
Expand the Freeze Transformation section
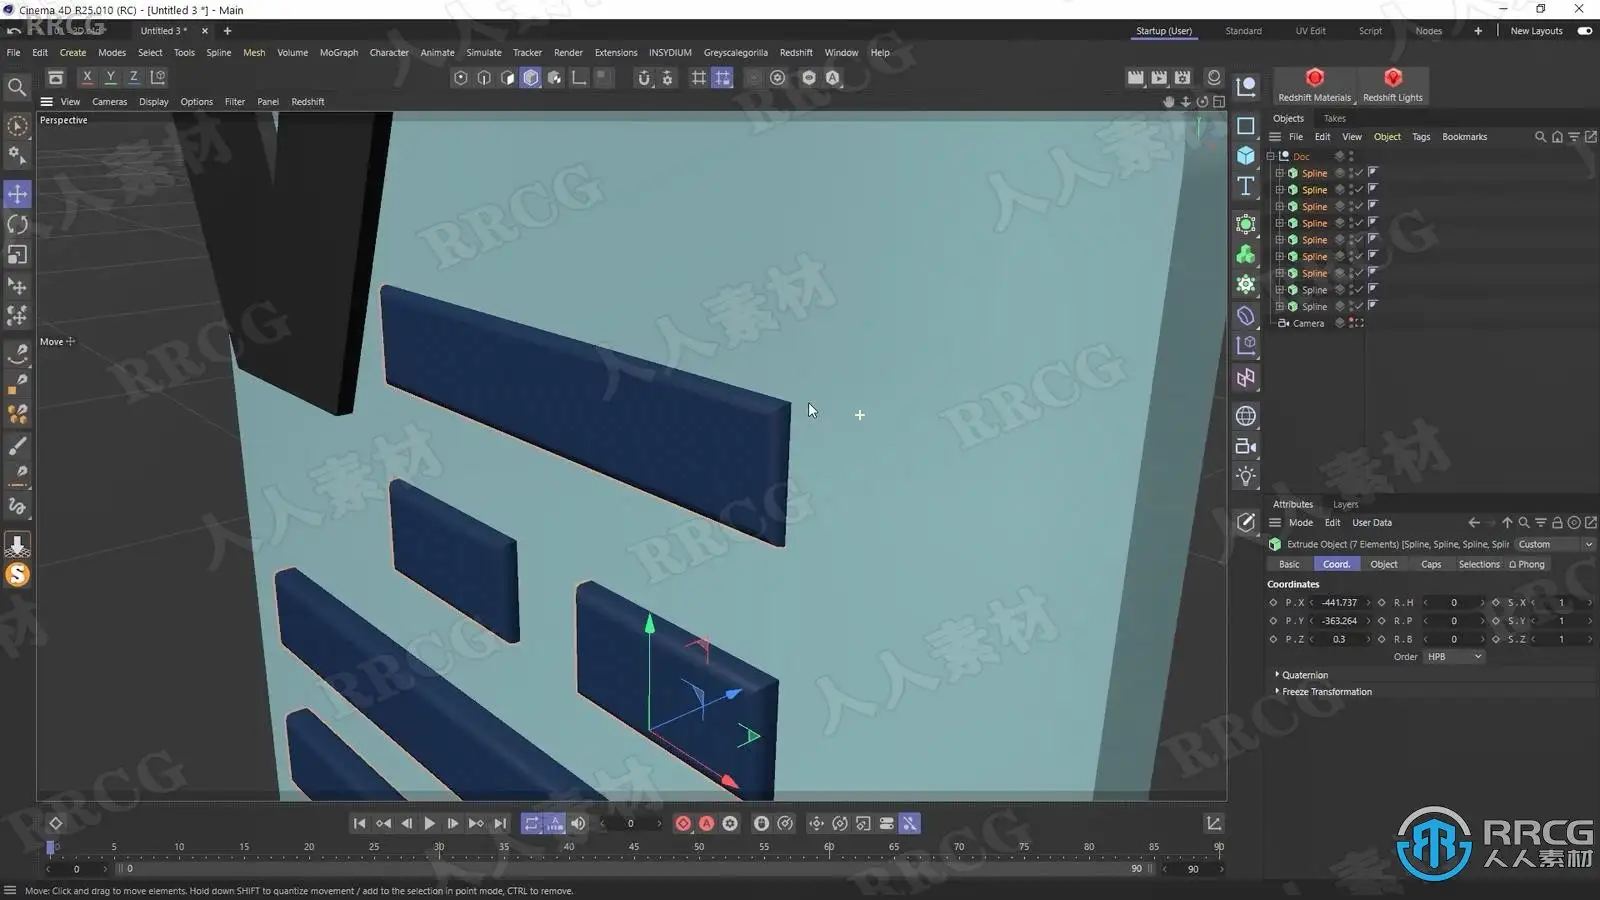coord(1325,692)
